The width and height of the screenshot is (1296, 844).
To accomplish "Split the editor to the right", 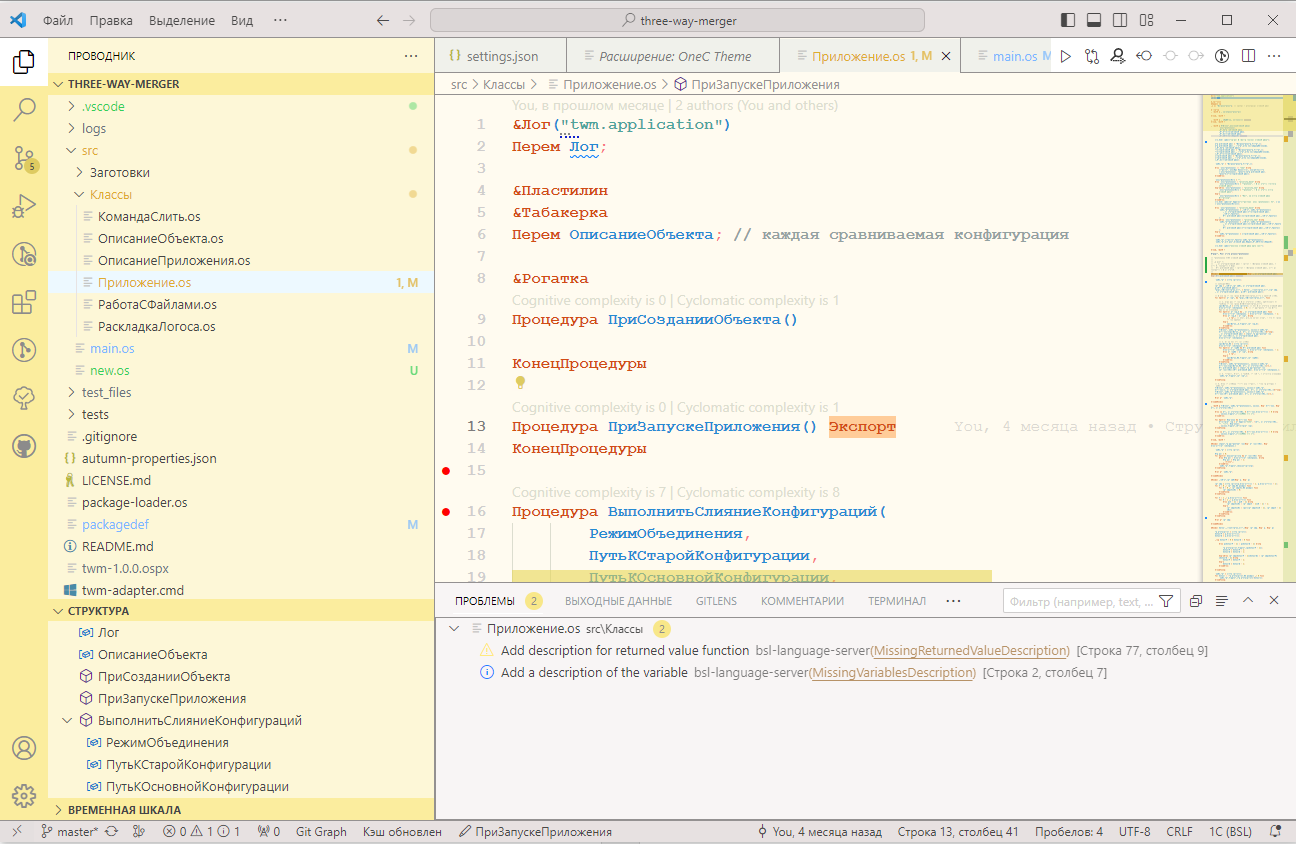I will 1248,57.
